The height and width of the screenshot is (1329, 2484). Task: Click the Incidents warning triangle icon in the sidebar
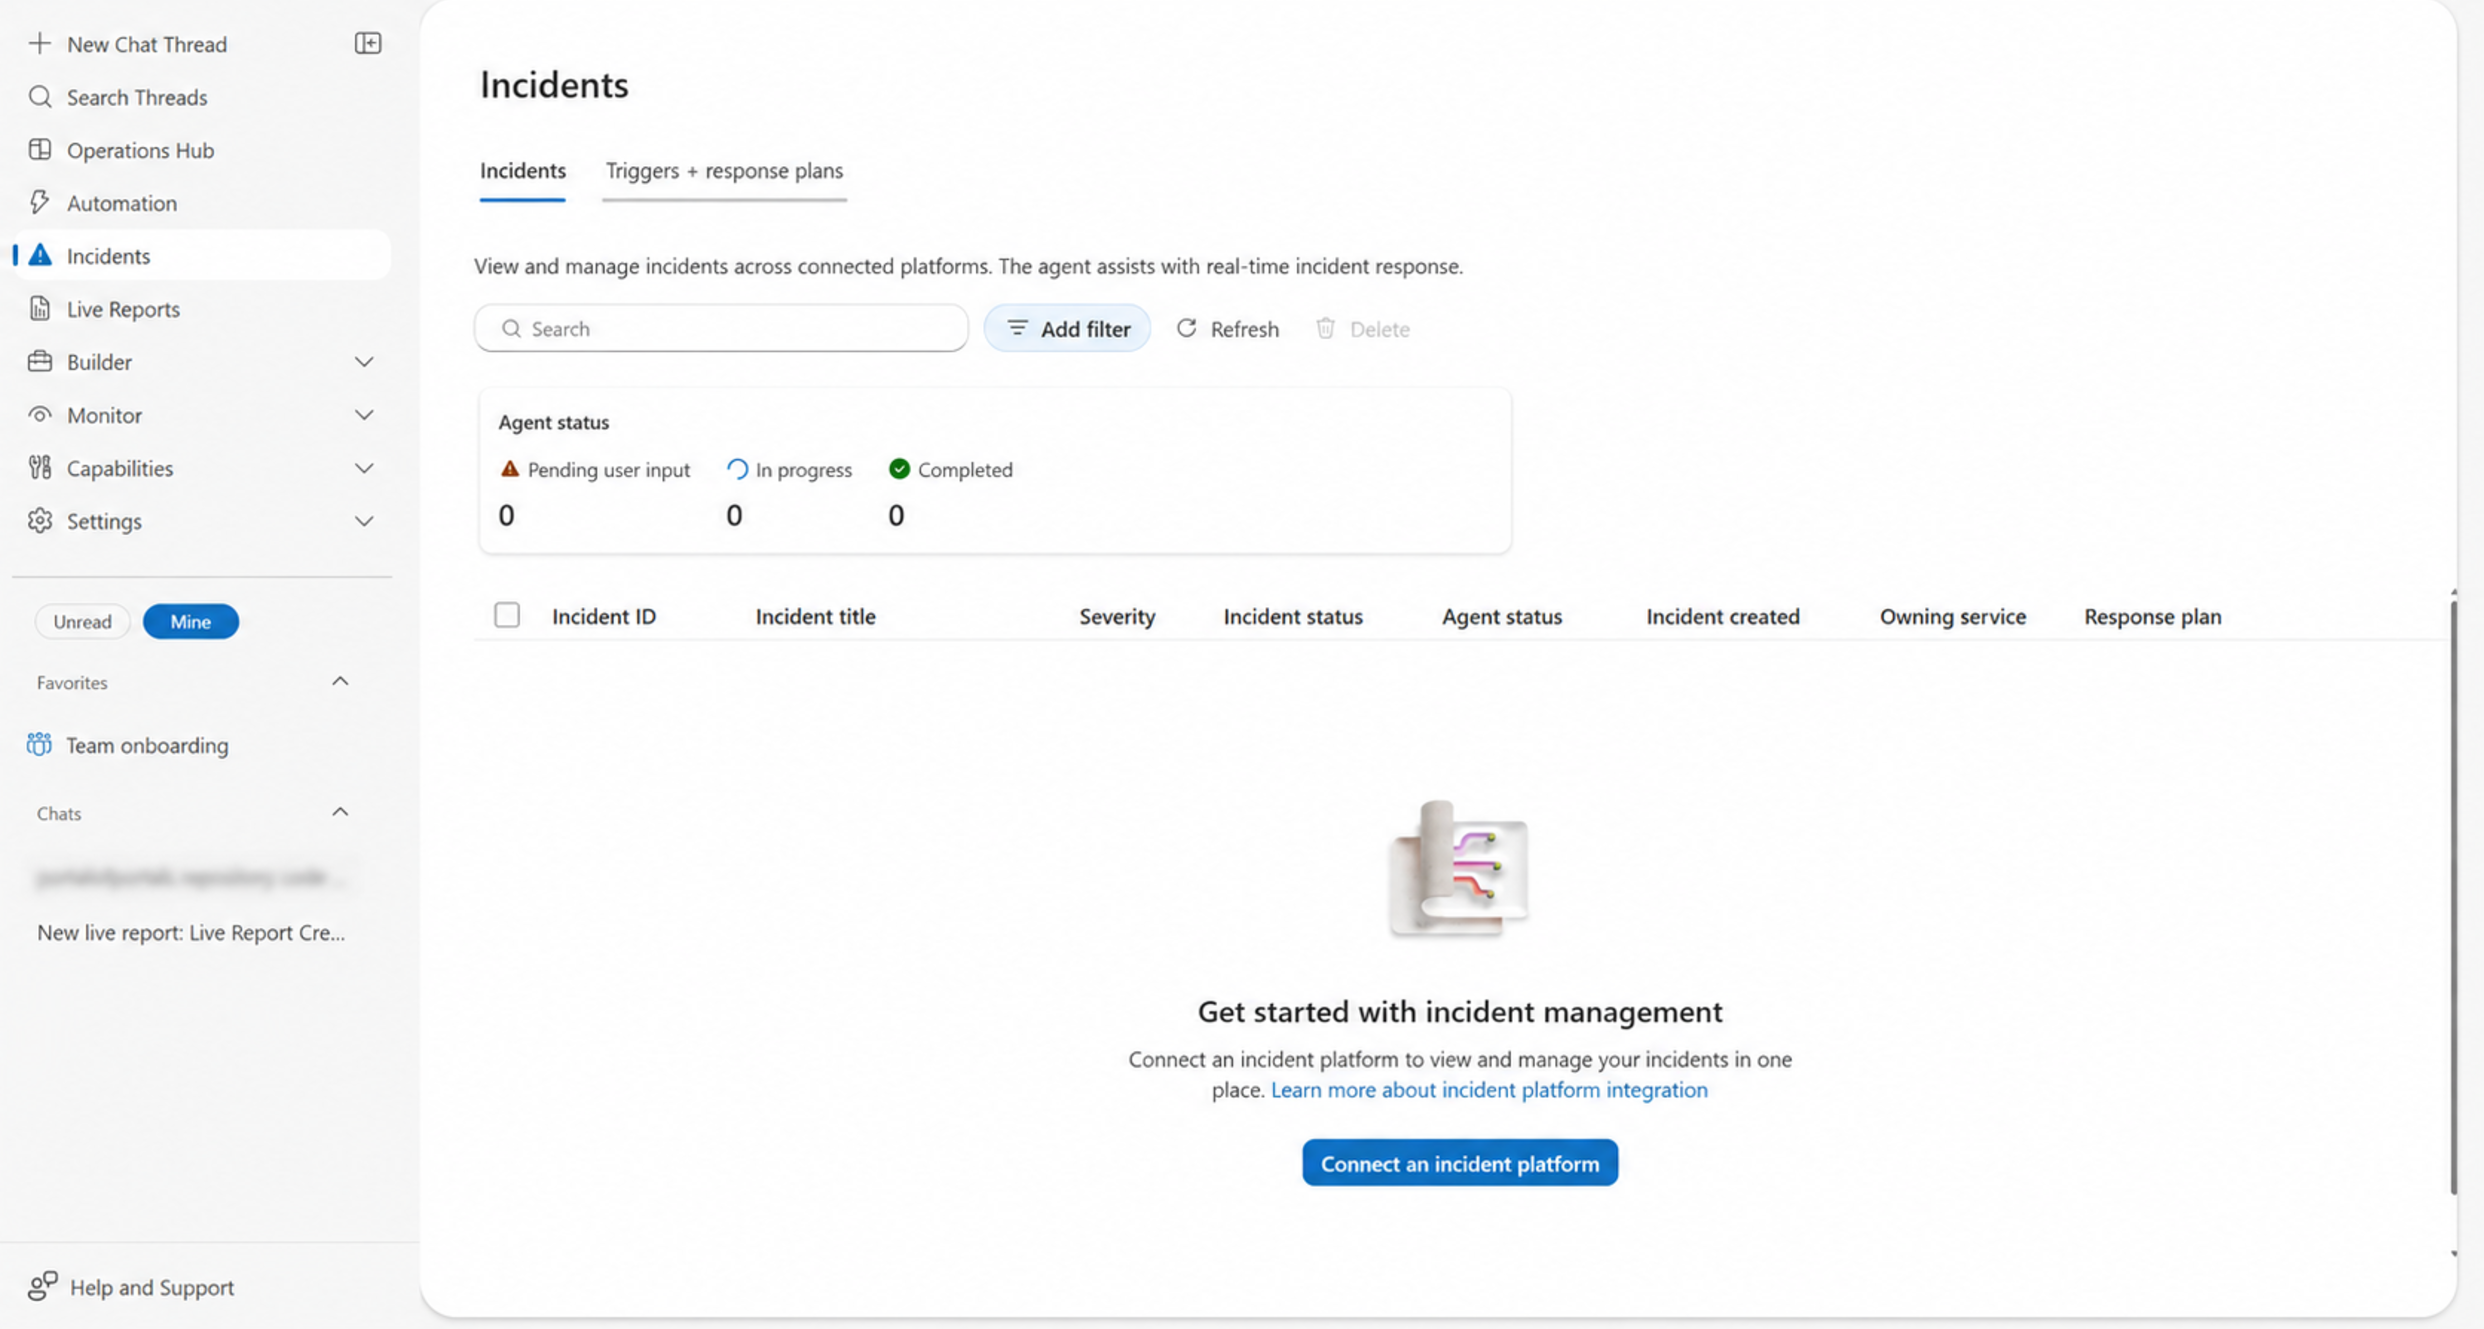(40, 255)
